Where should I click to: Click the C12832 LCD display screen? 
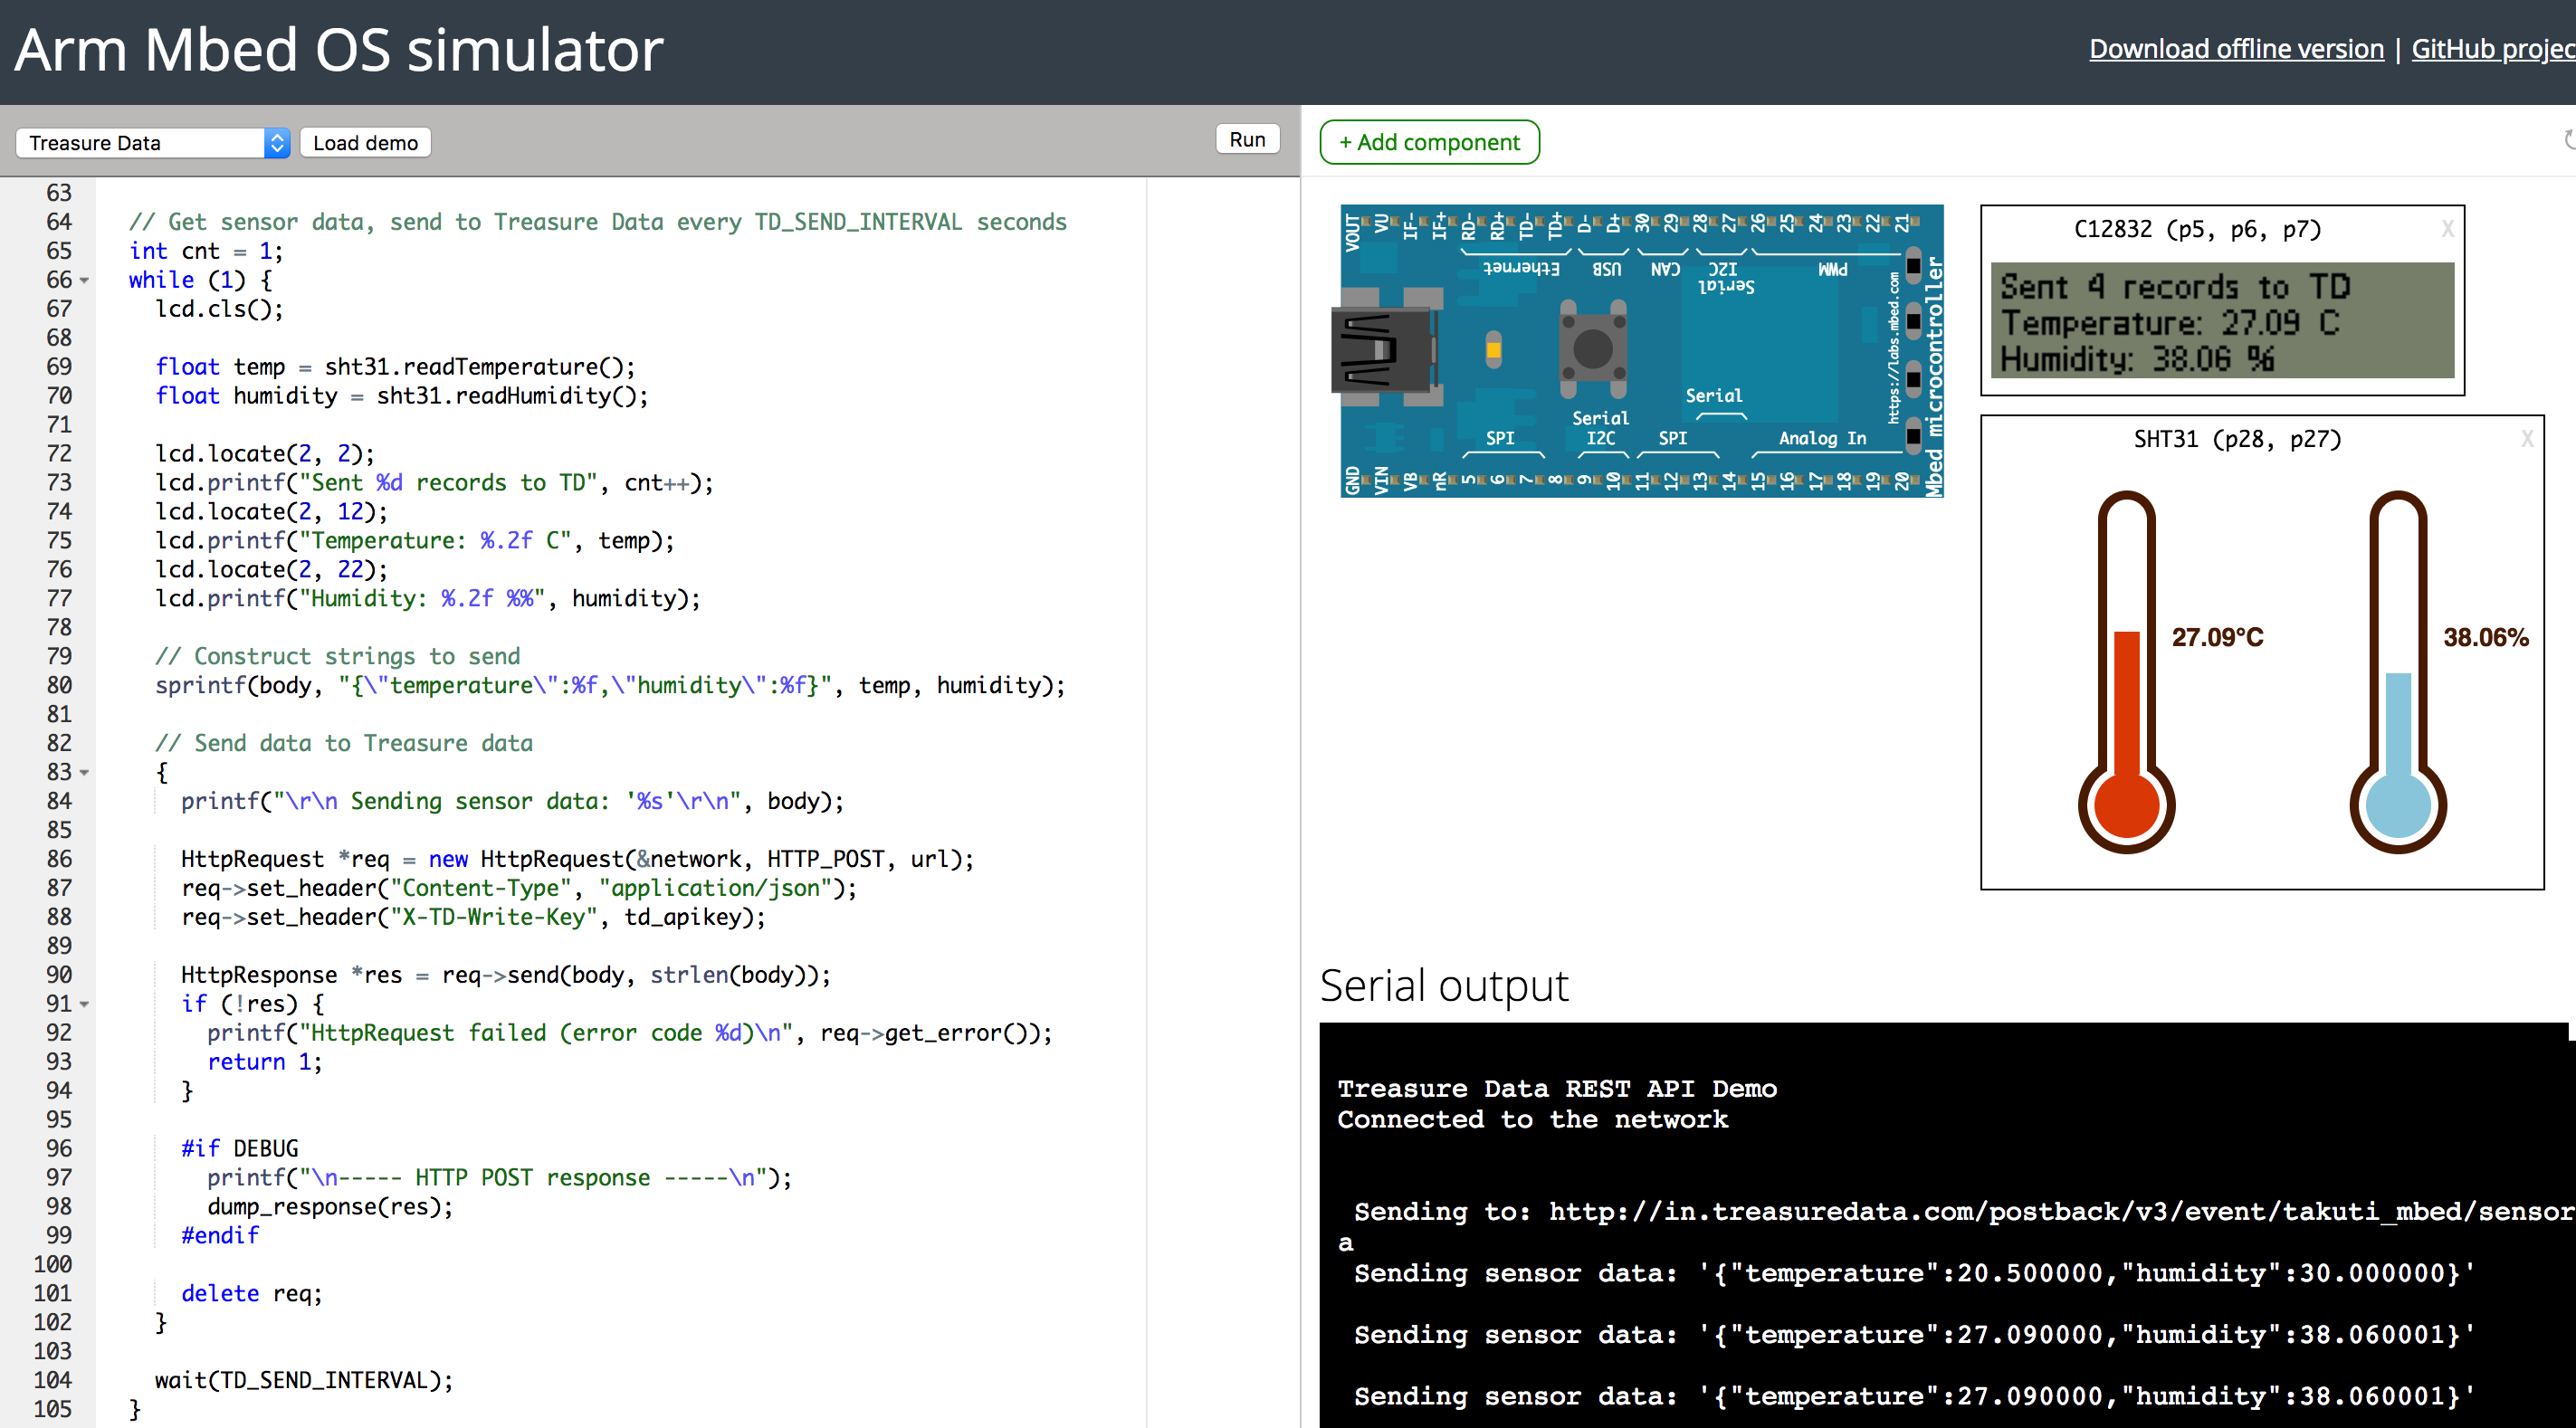point(2222,321)
